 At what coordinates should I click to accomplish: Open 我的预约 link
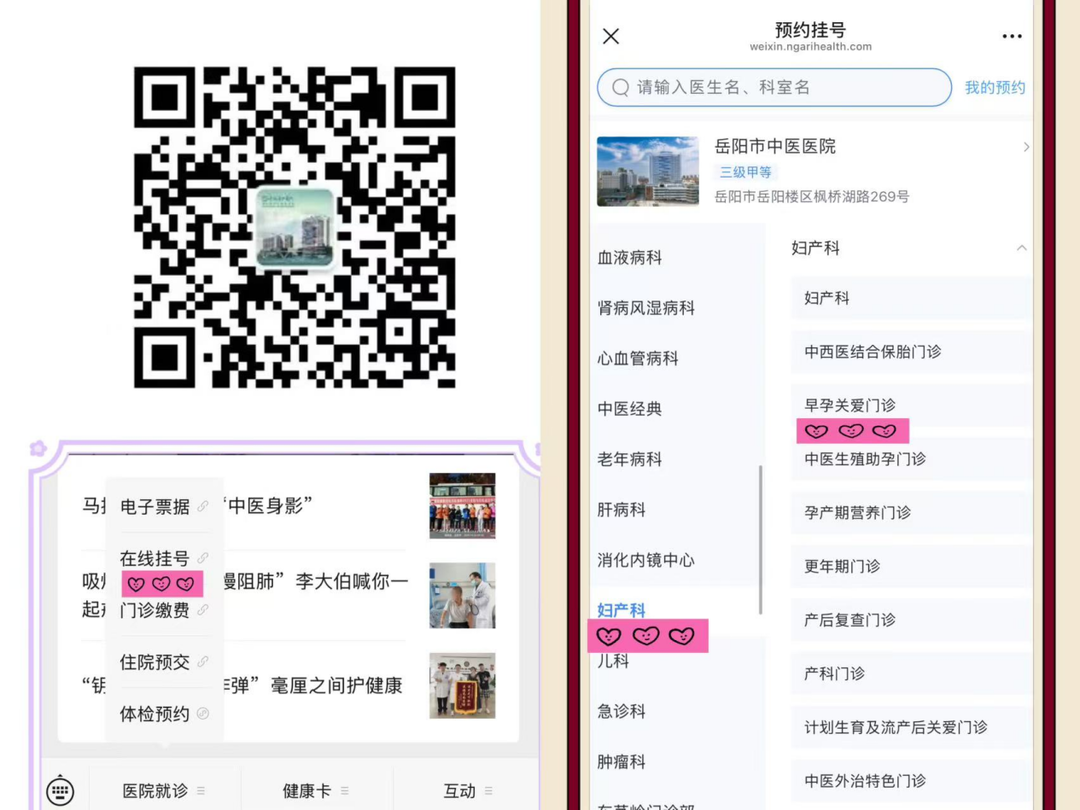(x=995, y=87)
